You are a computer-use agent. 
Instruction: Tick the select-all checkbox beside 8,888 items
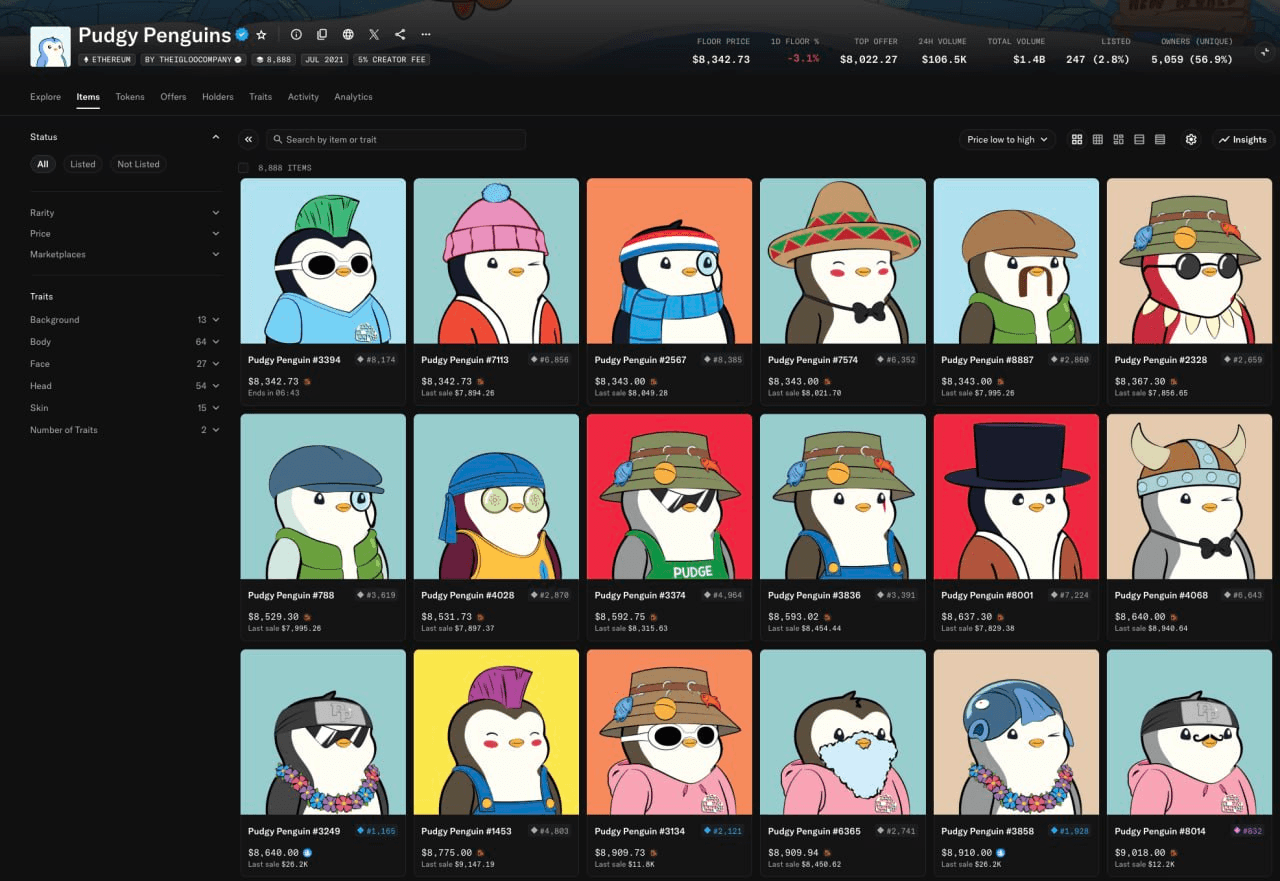[x=243, y=168]
